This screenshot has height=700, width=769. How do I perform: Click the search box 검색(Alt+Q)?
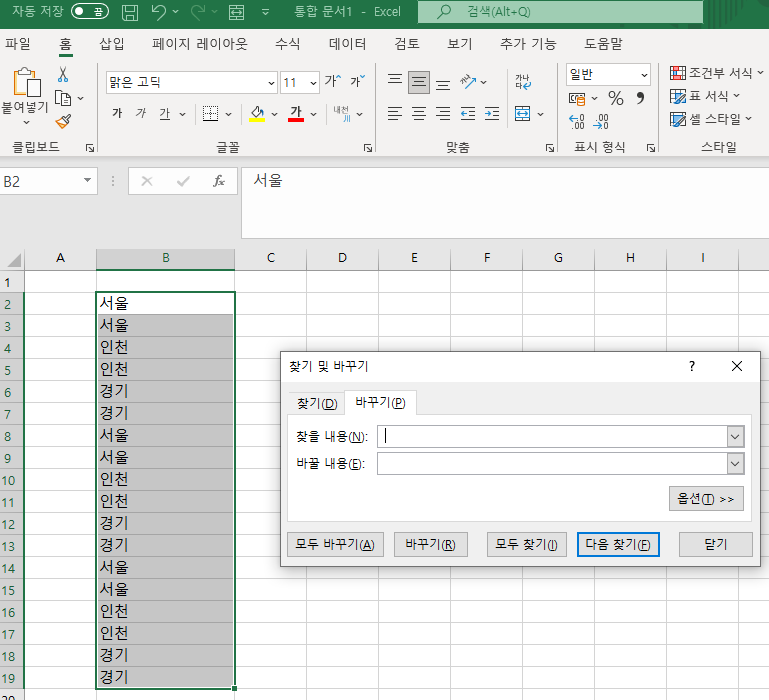[560, 11]
